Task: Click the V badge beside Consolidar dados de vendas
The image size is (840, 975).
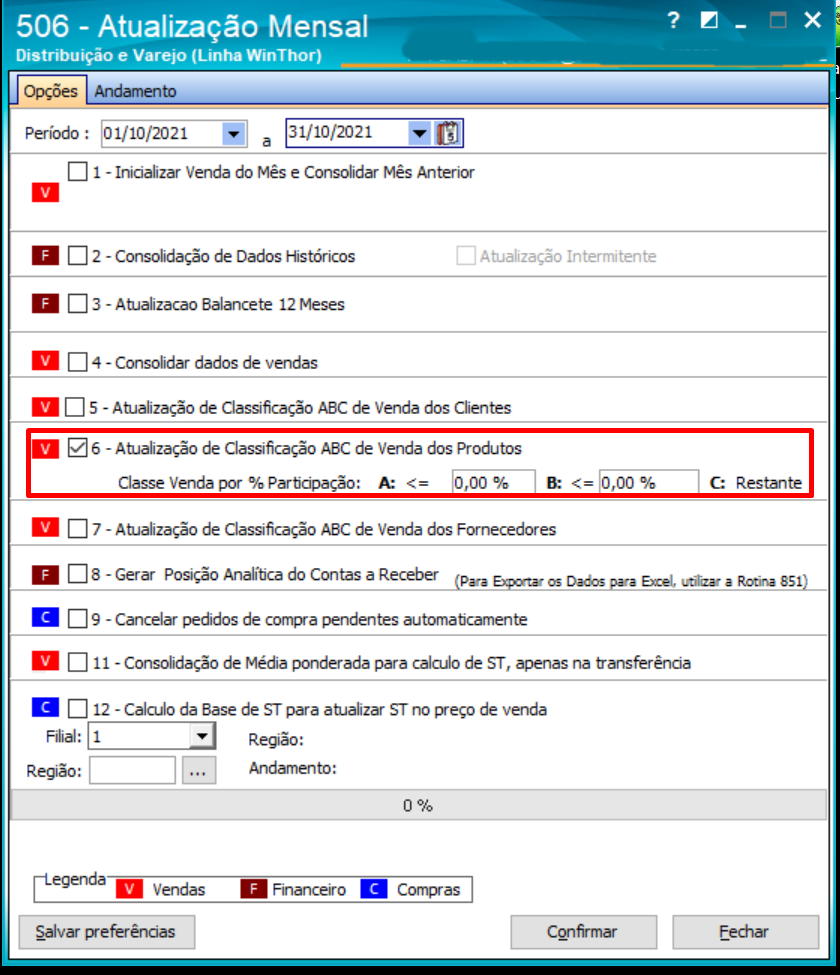Action: [x=45, y=360]
